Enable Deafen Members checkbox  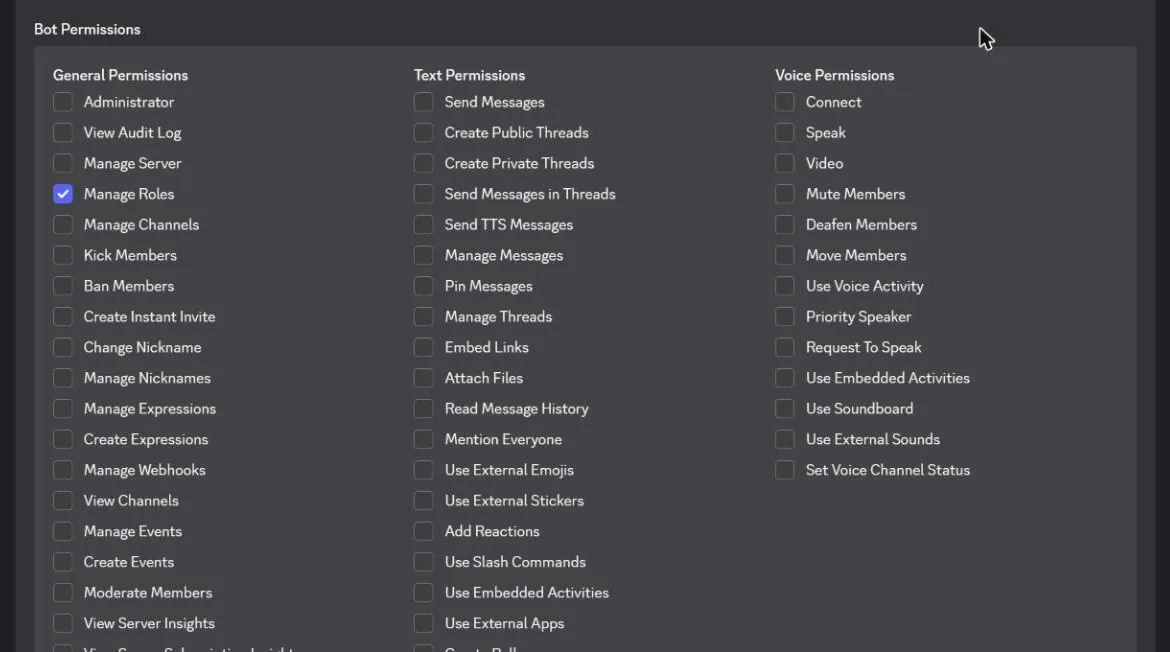(x=784, y=225)
